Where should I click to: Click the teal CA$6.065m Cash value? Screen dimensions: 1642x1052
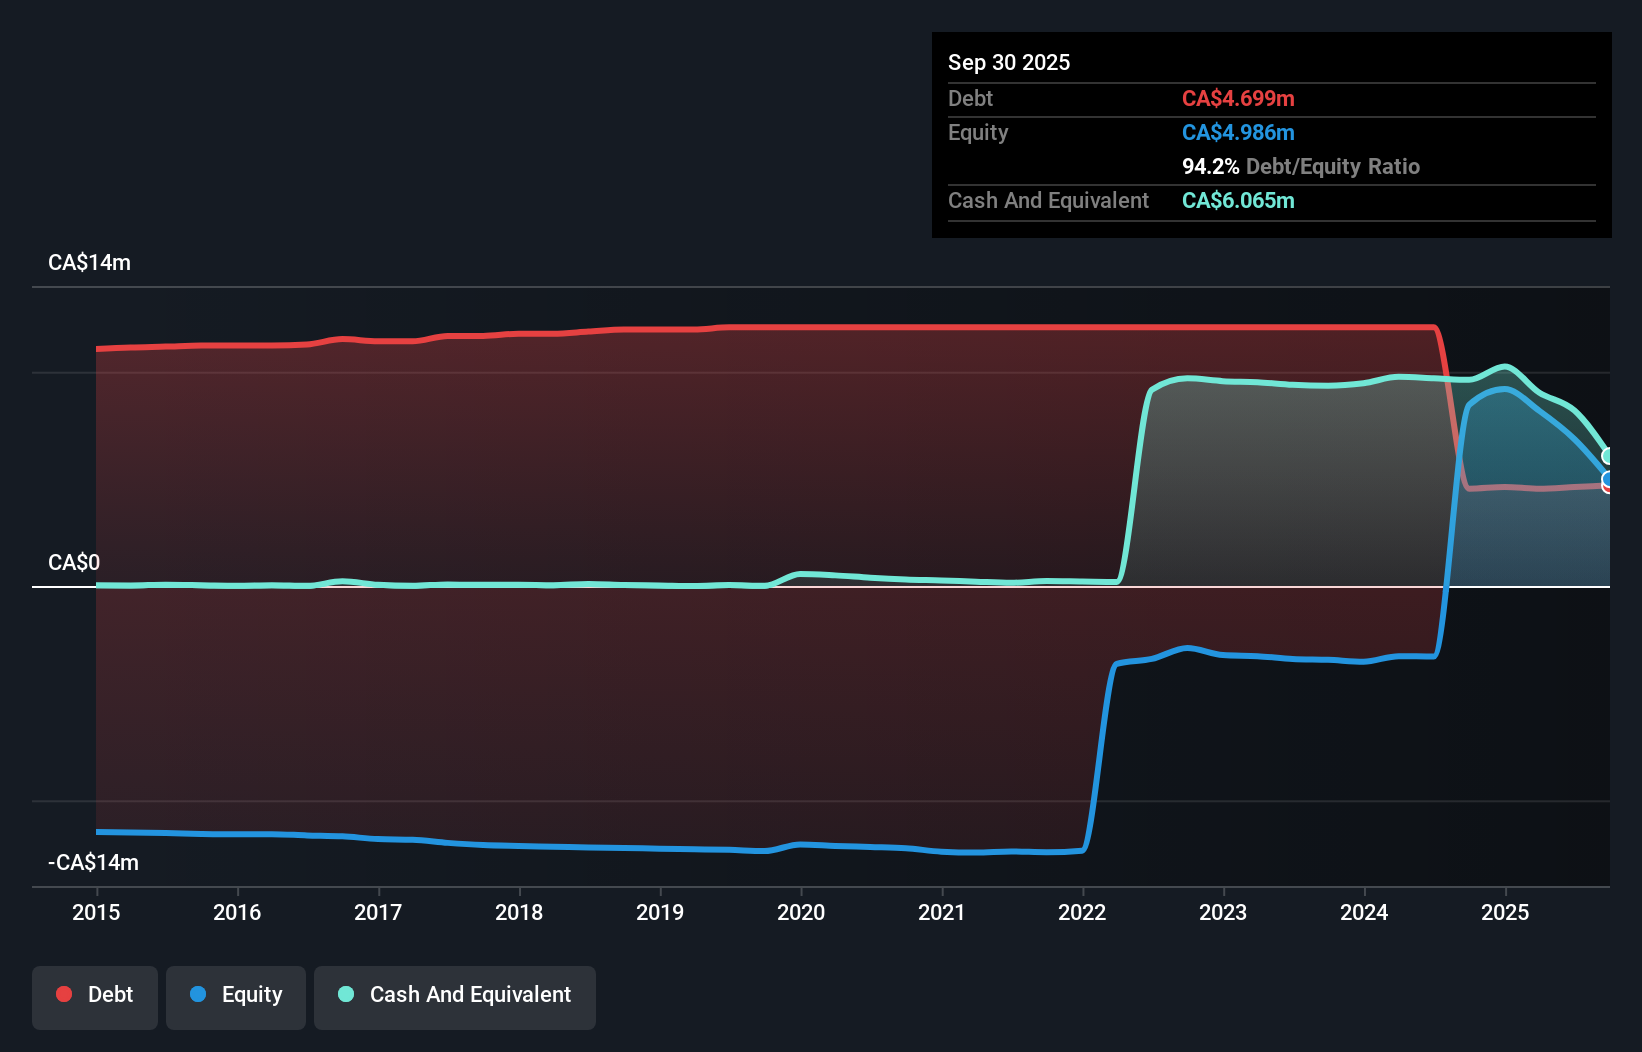coord(1239,200)
